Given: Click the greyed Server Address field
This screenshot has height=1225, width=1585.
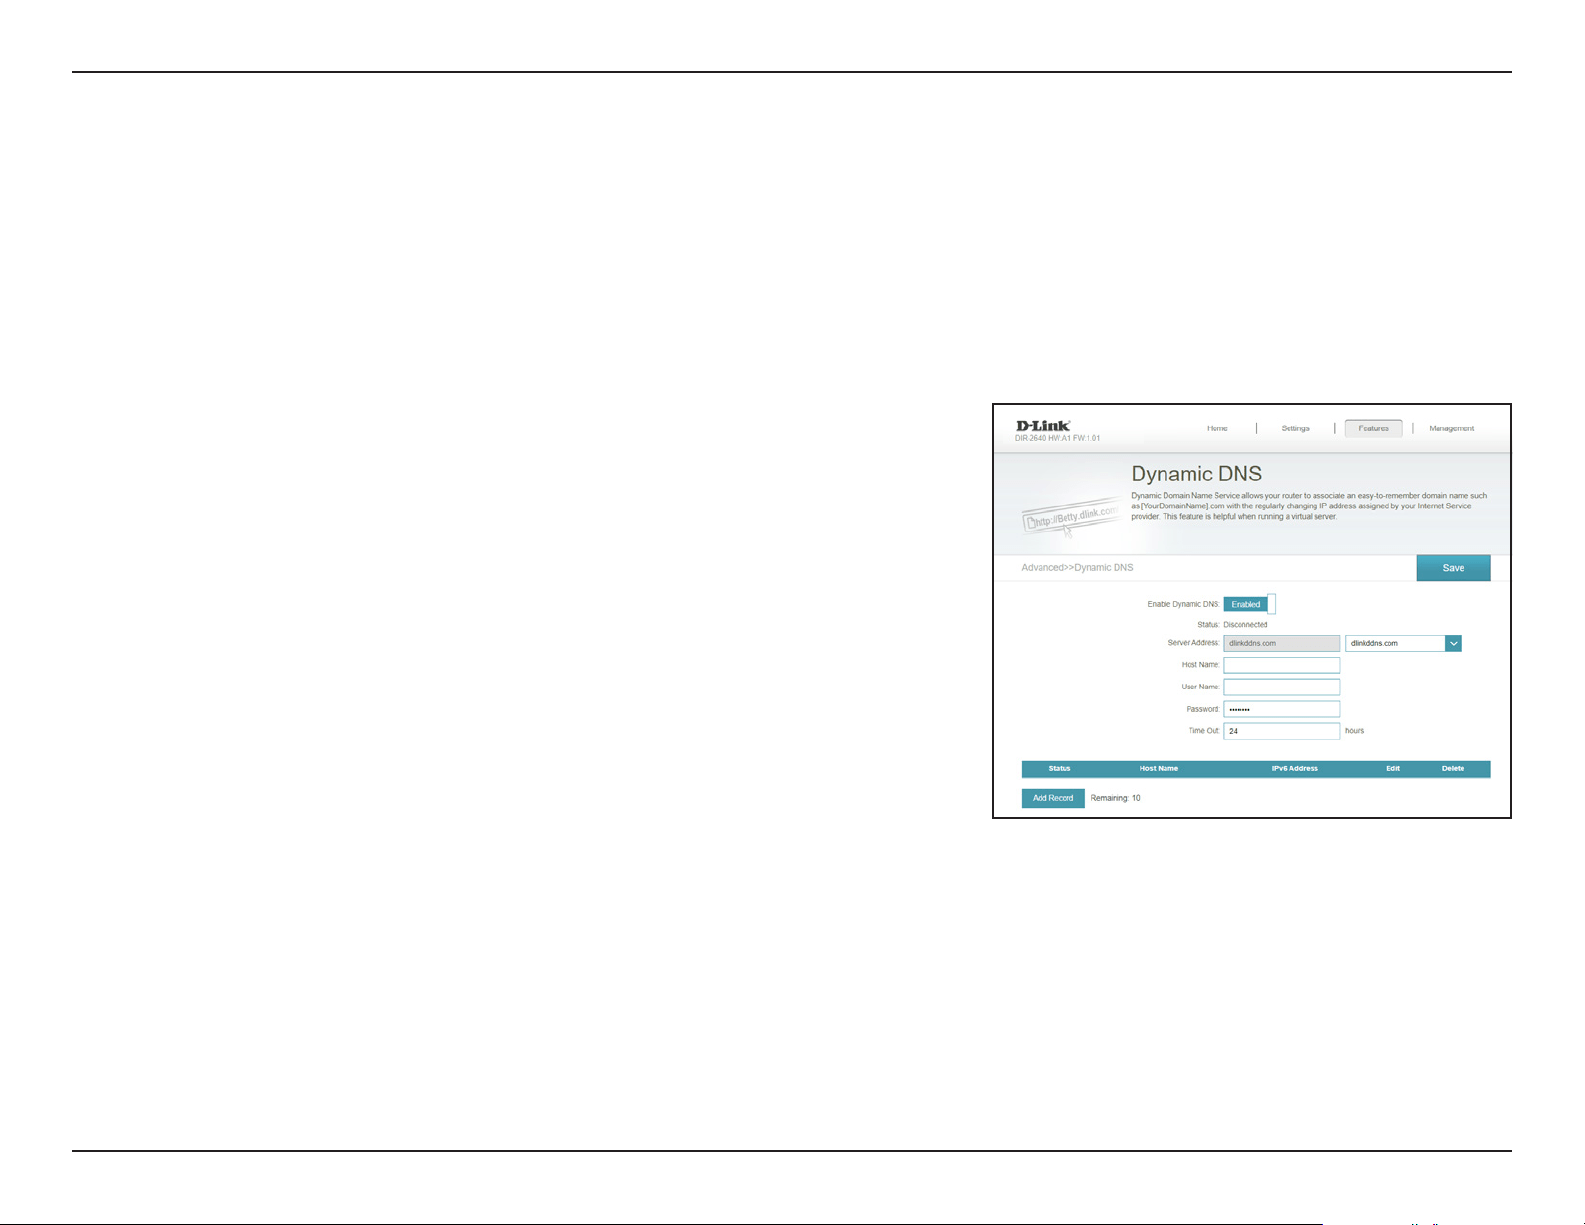Looking at the screenshot, I should pyautogui.click(x=1281, y=643).
